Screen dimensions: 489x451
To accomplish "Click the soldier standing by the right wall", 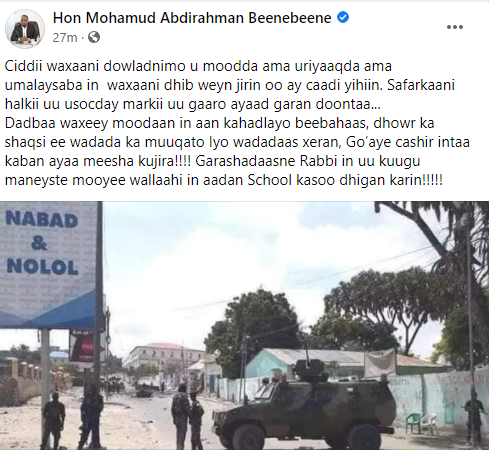I will [x=474, y=417].
